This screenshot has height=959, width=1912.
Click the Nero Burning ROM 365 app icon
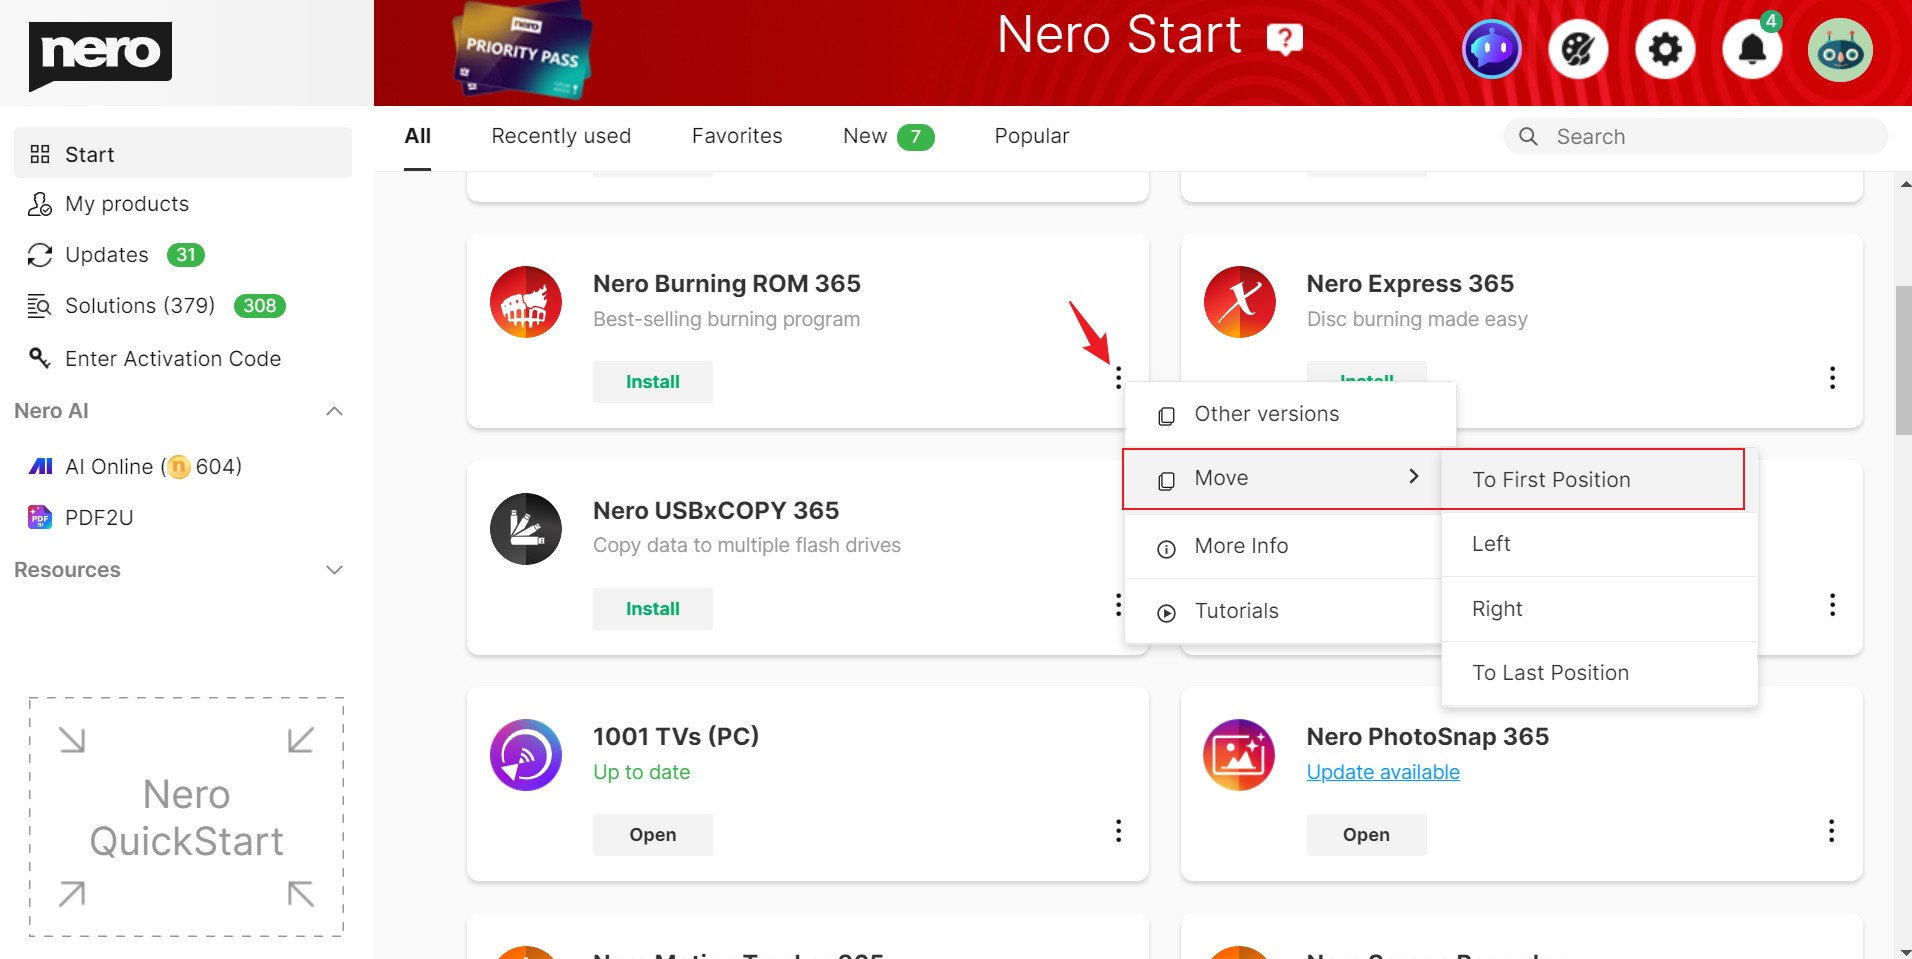click(526, 301)
